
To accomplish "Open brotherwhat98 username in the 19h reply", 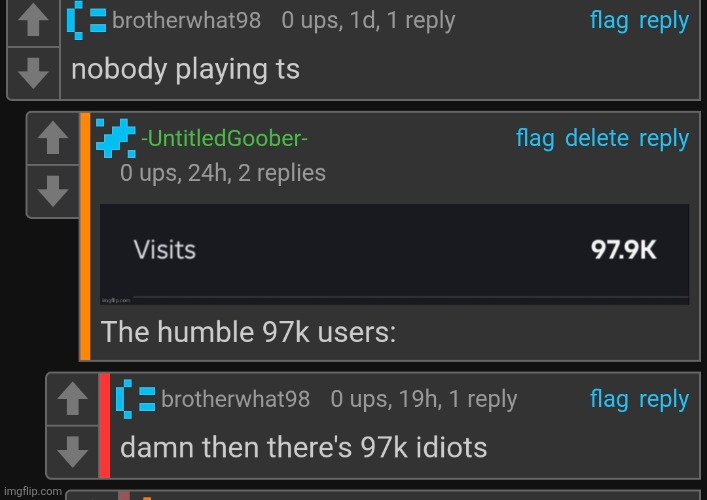I will pos(235,399).
